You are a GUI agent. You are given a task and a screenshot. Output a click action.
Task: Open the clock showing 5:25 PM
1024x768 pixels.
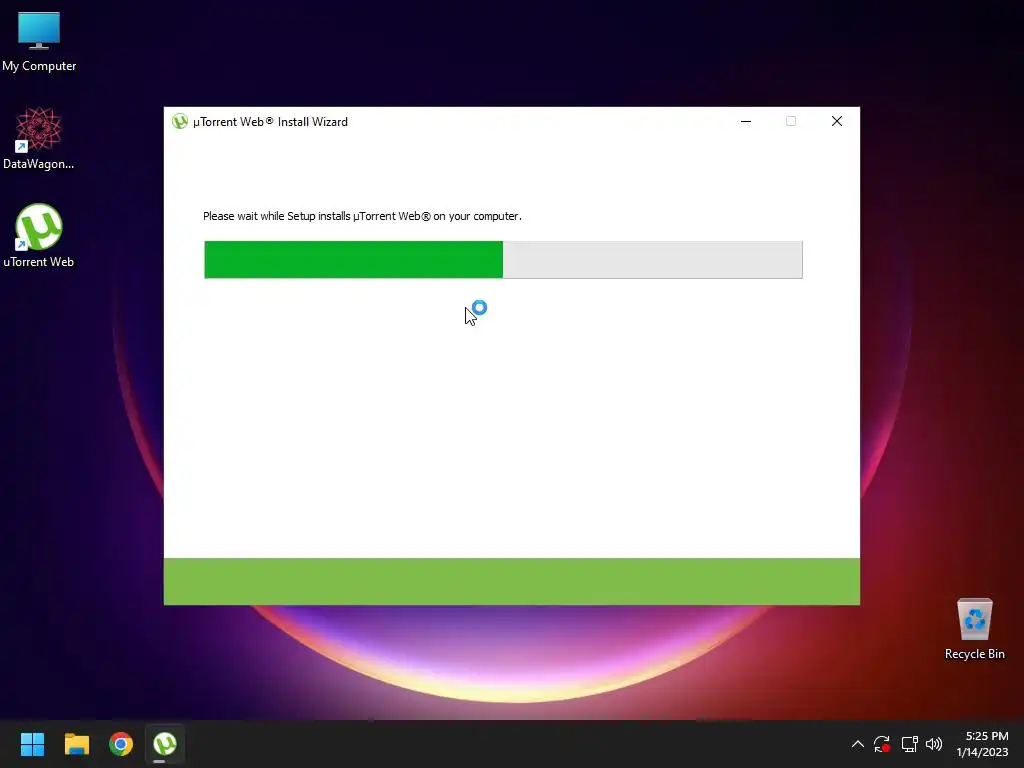tap(984, 744)
